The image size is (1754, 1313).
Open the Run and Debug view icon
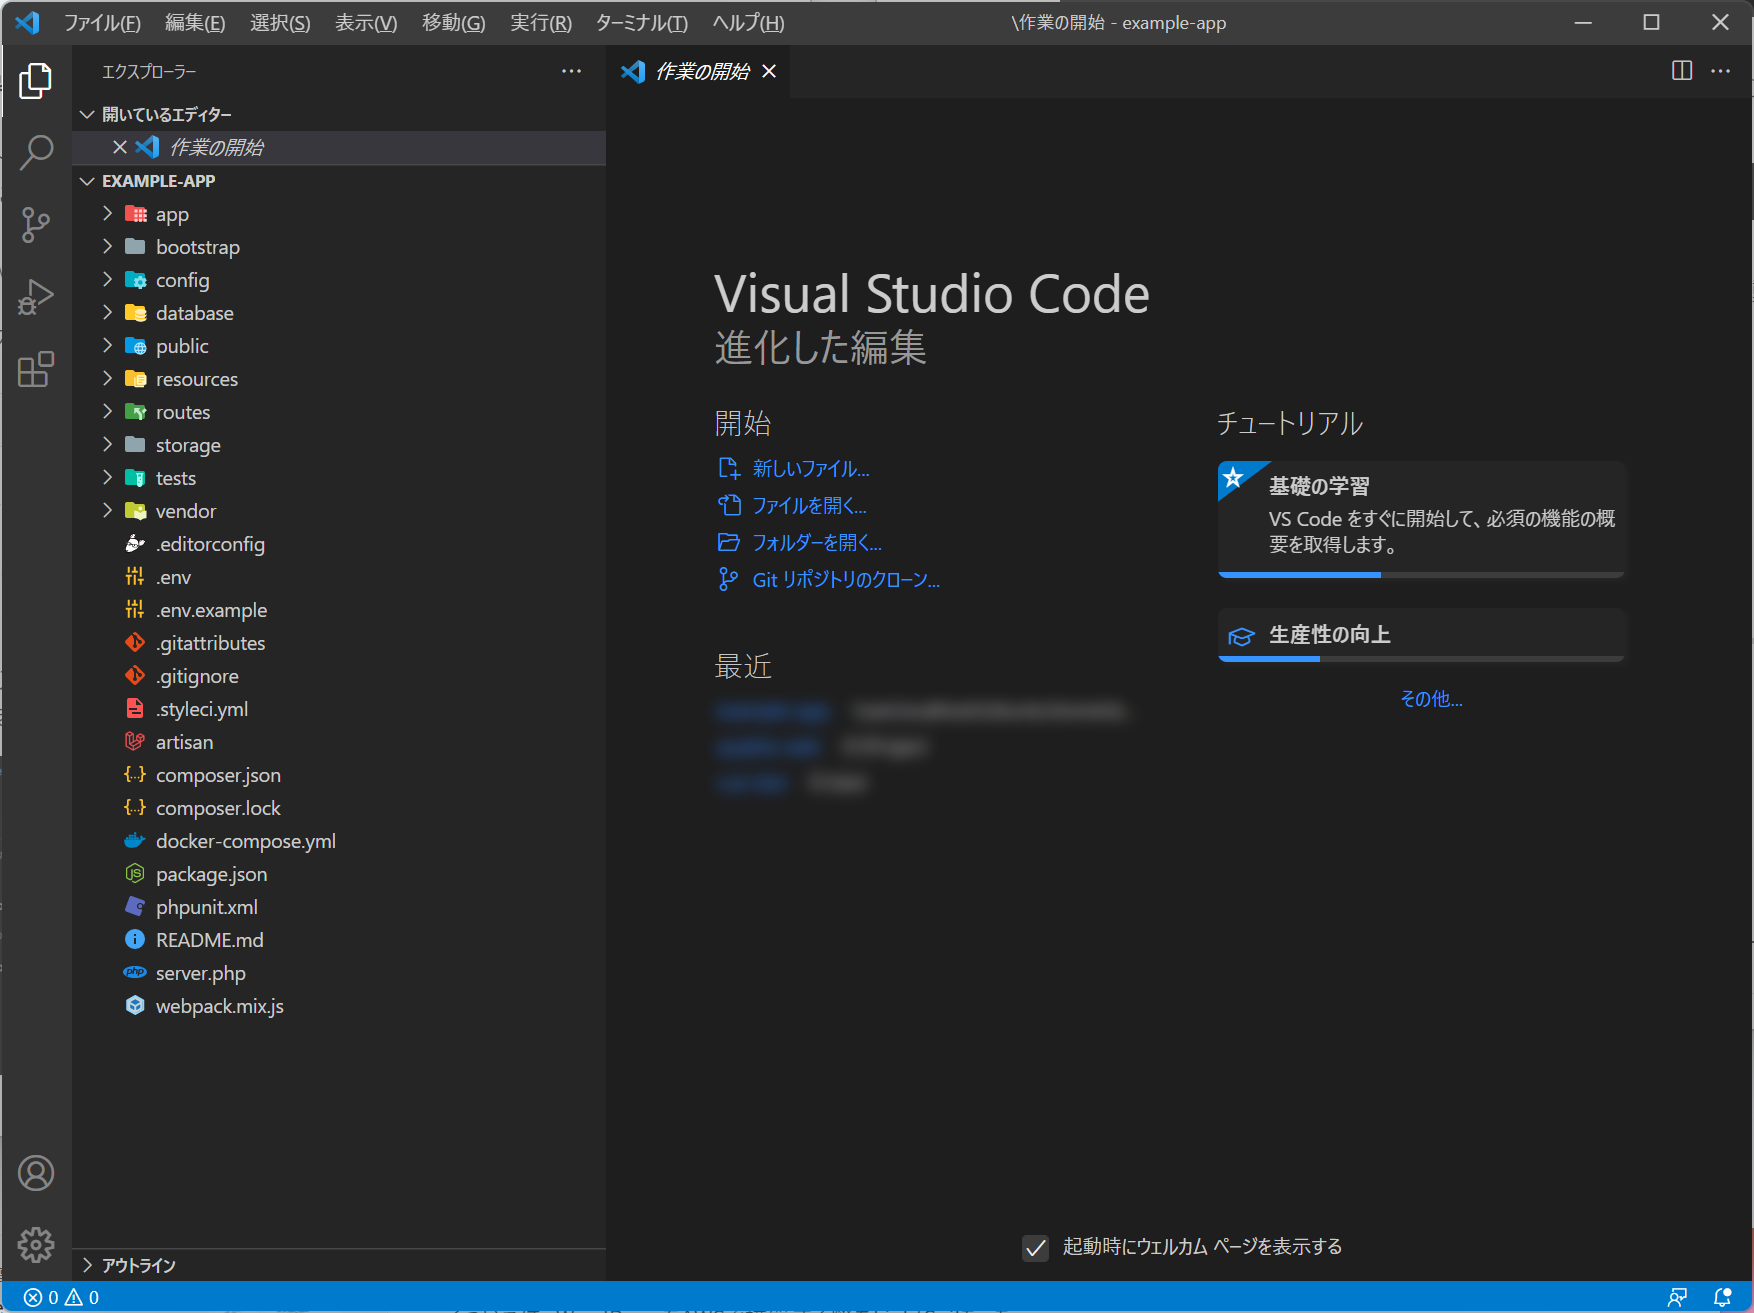tap(36, 297)
